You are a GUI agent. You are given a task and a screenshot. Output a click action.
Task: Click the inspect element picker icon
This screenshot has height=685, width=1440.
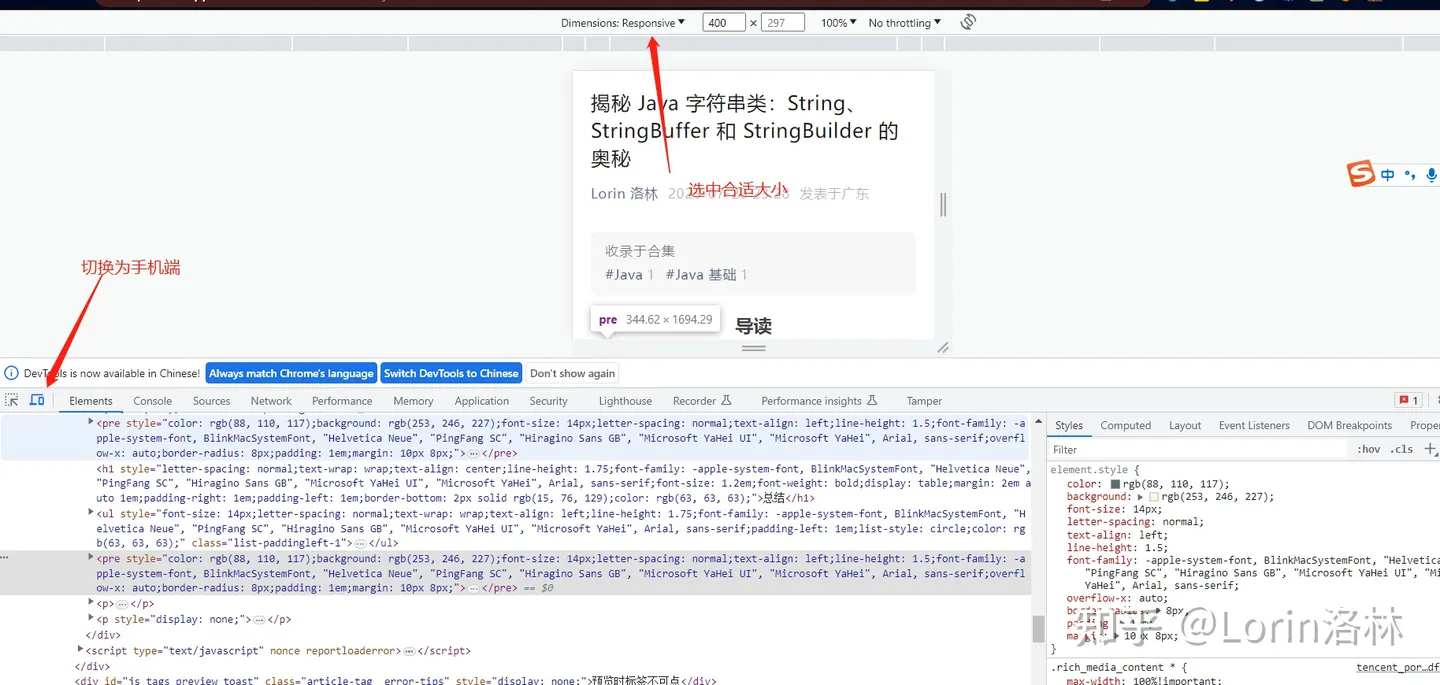[12, 400]
